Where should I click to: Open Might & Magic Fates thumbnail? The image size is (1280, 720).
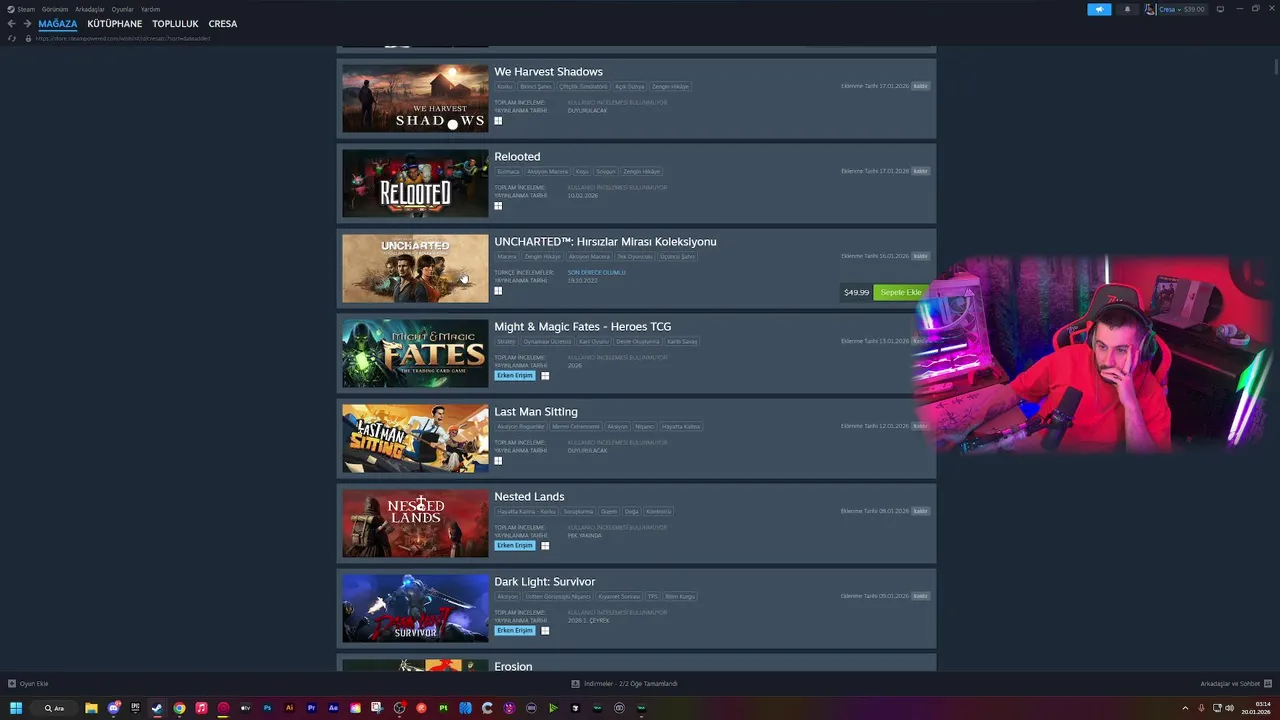415,353
